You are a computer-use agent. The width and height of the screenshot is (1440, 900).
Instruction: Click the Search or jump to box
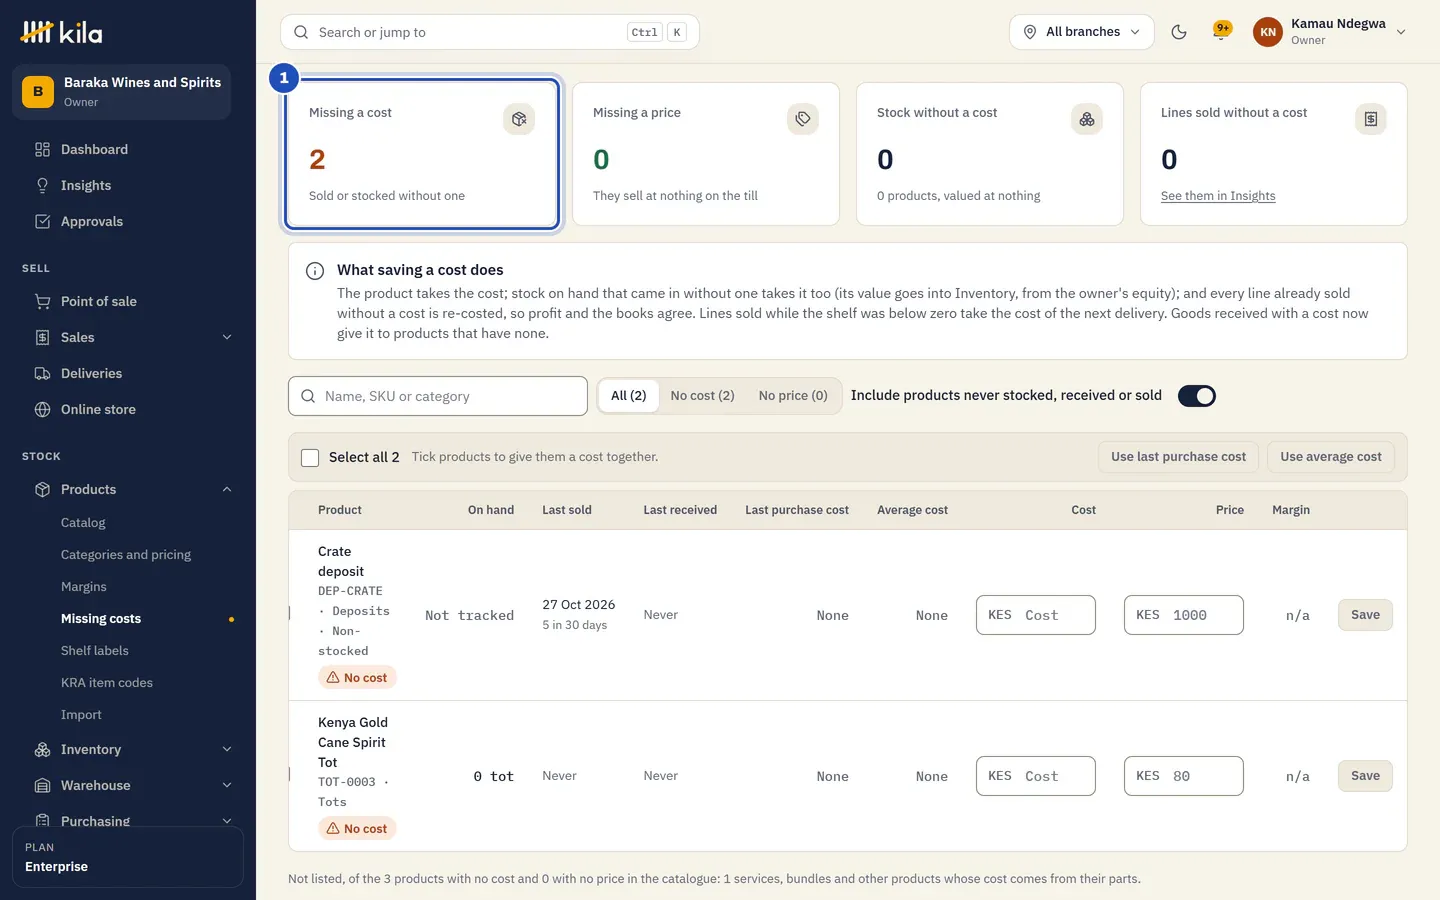pyautogui.click(x=490, y=32)
